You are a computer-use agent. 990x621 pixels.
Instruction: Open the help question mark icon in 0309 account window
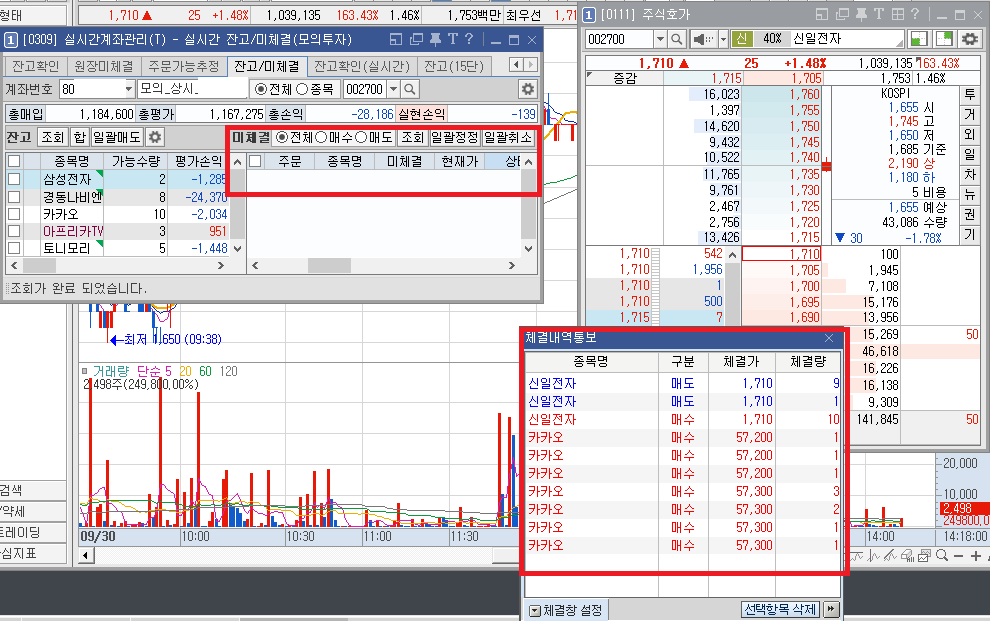[468, 40]
